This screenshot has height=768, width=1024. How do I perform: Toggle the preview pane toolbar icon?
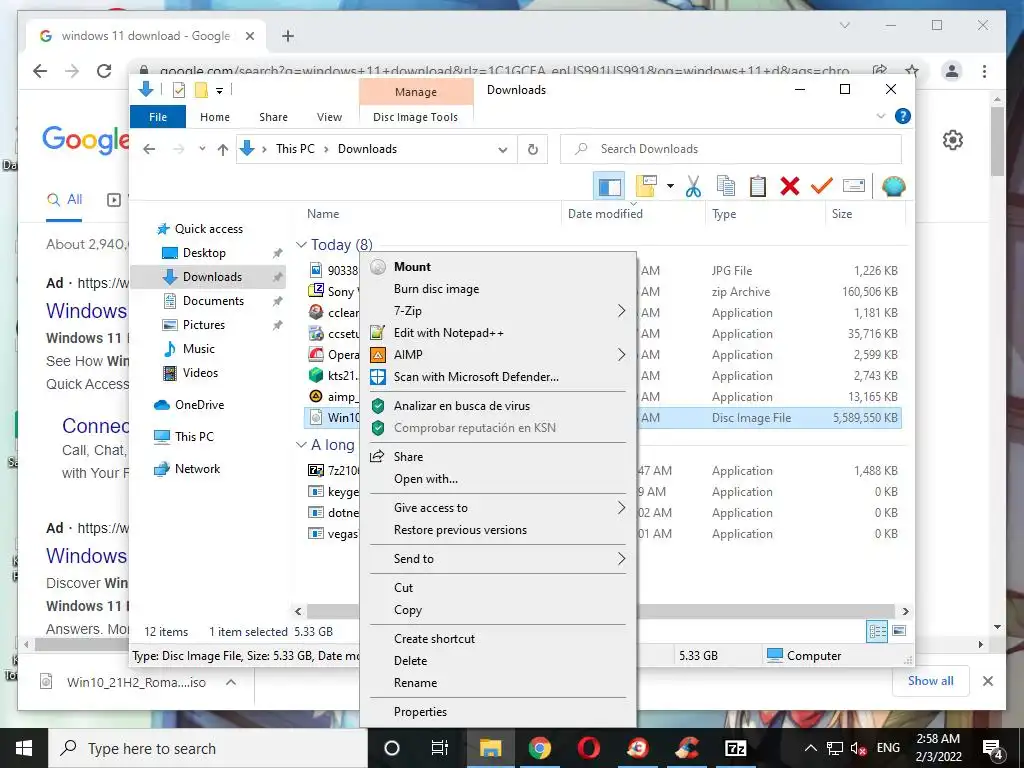pyautogui.click(x=609, y=187)
